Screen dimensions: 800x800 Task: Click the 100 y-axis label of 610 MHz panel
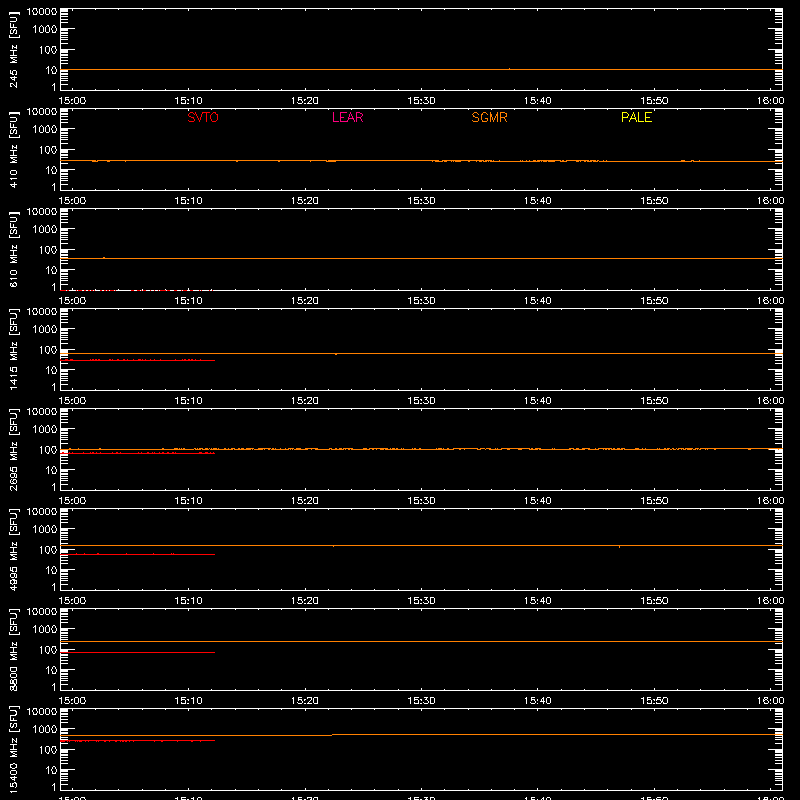coord(48,249)
